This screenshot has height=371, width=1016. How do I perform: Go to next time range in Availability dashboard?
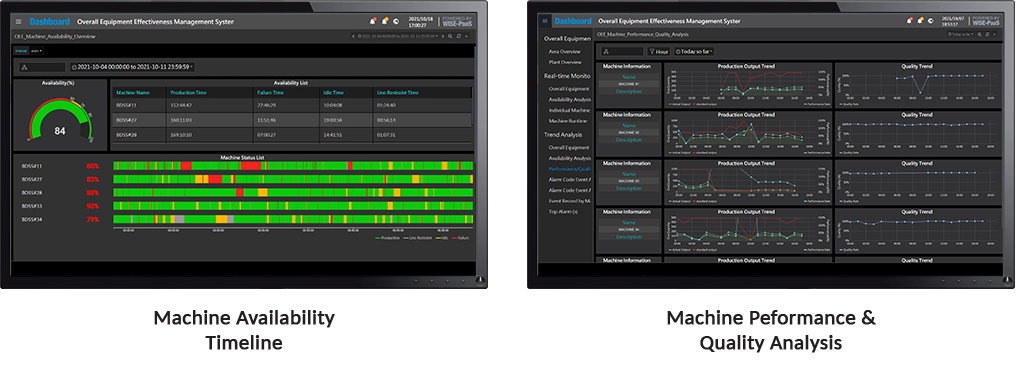point(443,36)
